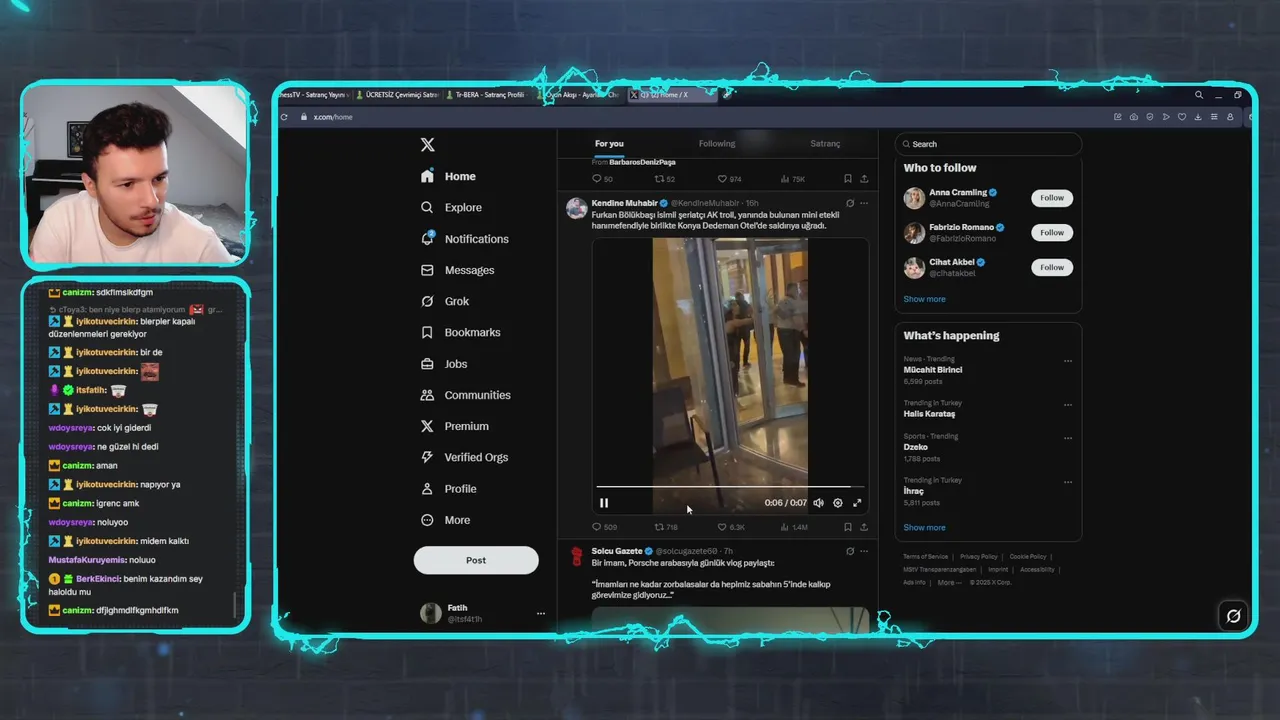Open Premium in the sidebar
This screenshot has height=720, width=1280.
[x=454, y=426]
